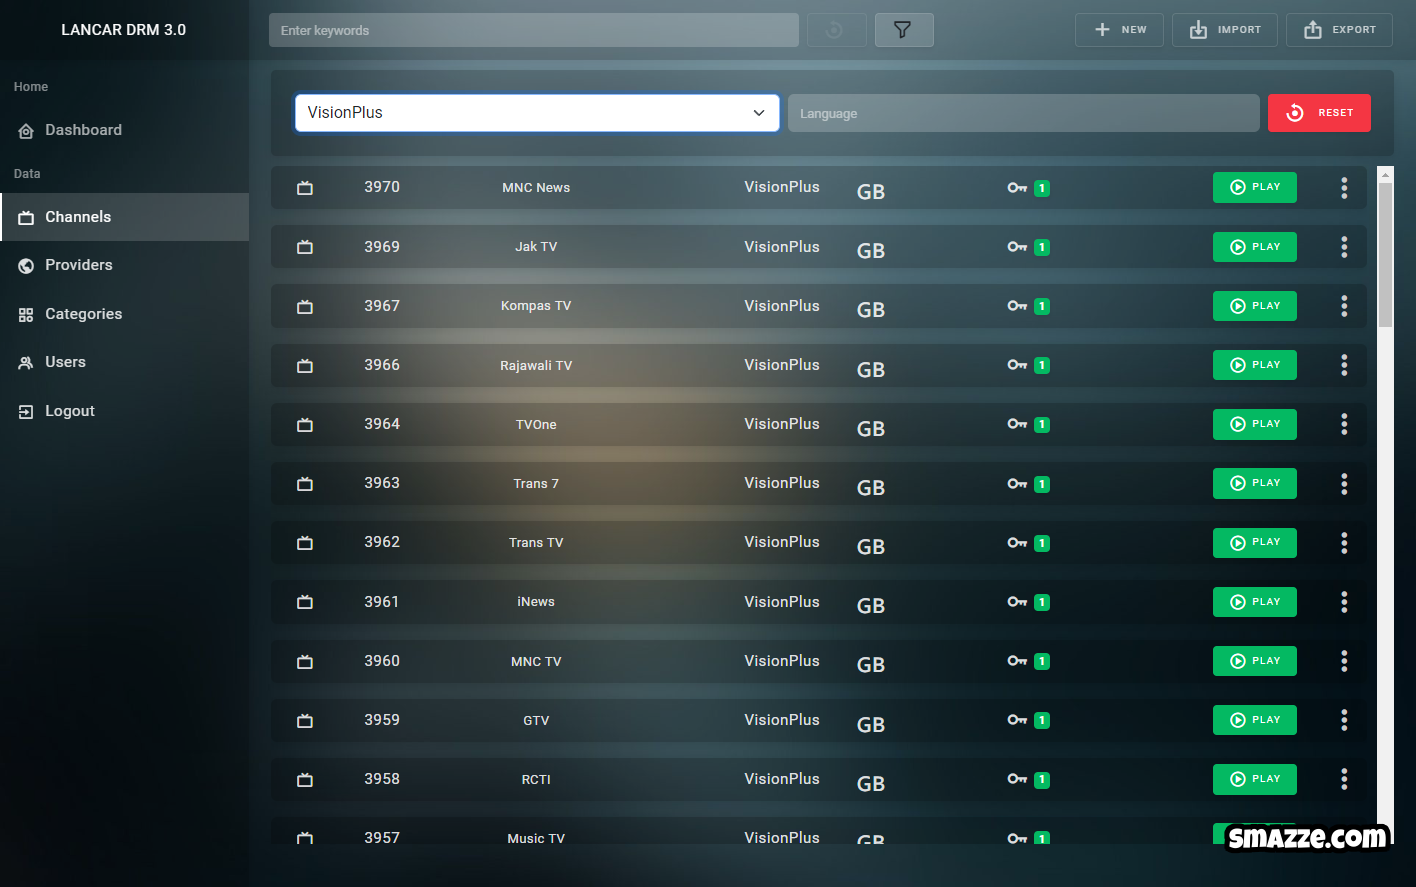The width and height of the screenshot is (1416, 887).
Task: Click the Language filter field
Action: click(1023, 113)
